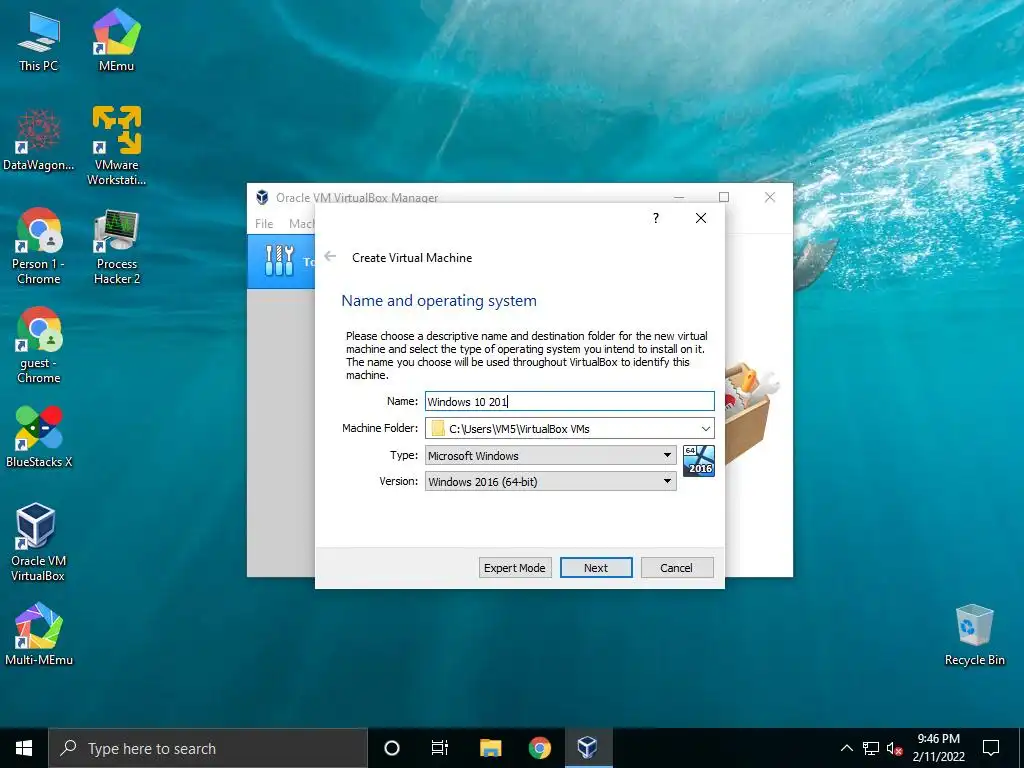Click VirtualBox Manager Tools icon
Viewport: 1024px width, 768px height.
coord(280,261)
